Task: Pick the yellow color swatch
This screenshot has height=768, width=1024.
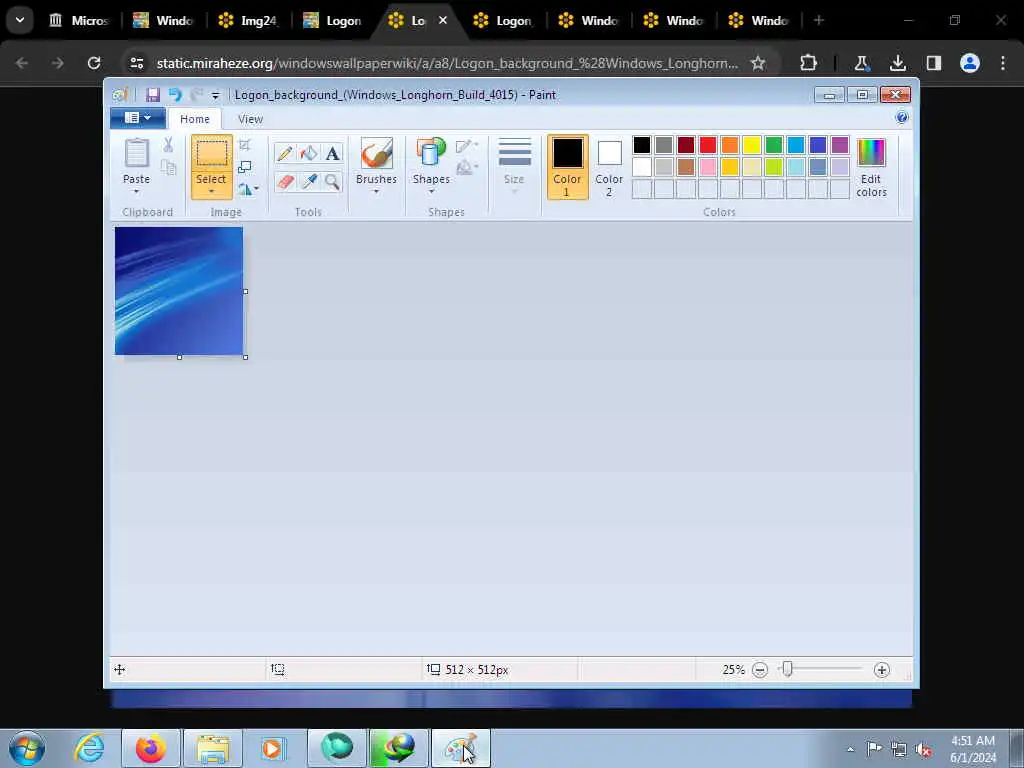Action: click(x=752, y=145)
